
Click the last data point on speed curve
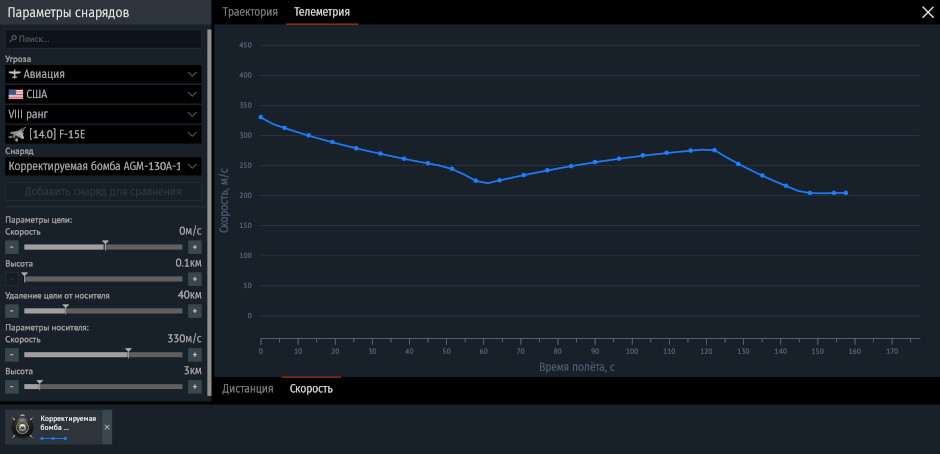click(x=846, y=193)
